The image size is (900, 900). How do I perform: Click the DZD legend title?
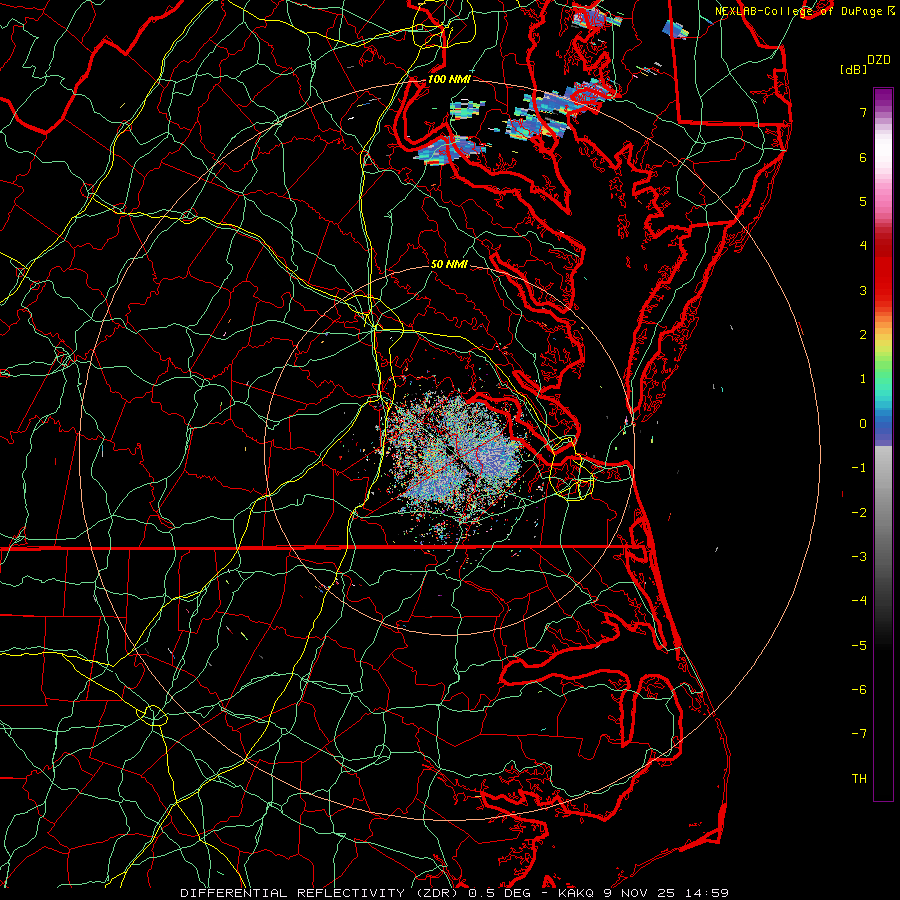click(x=879, y=60)
